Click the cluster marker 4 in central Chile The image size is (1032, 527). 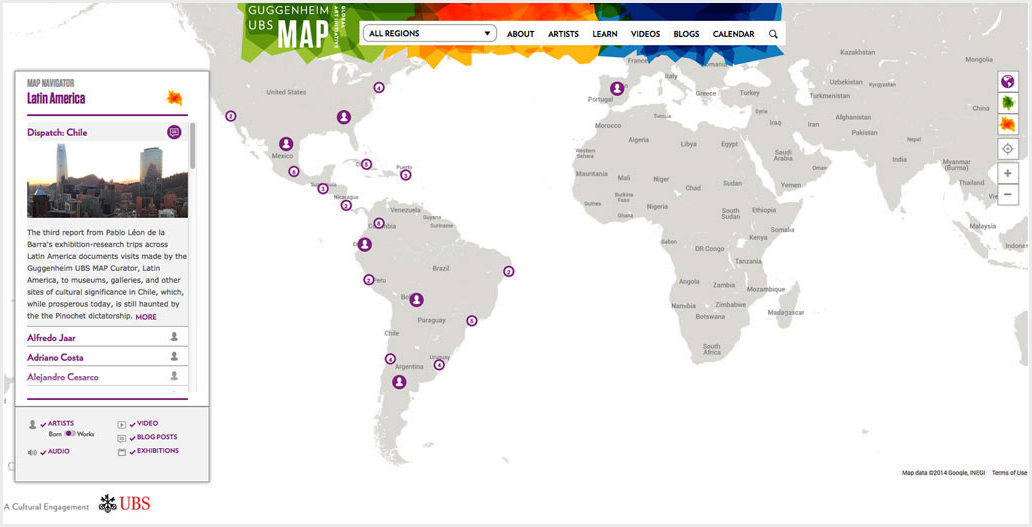(390, 359)
